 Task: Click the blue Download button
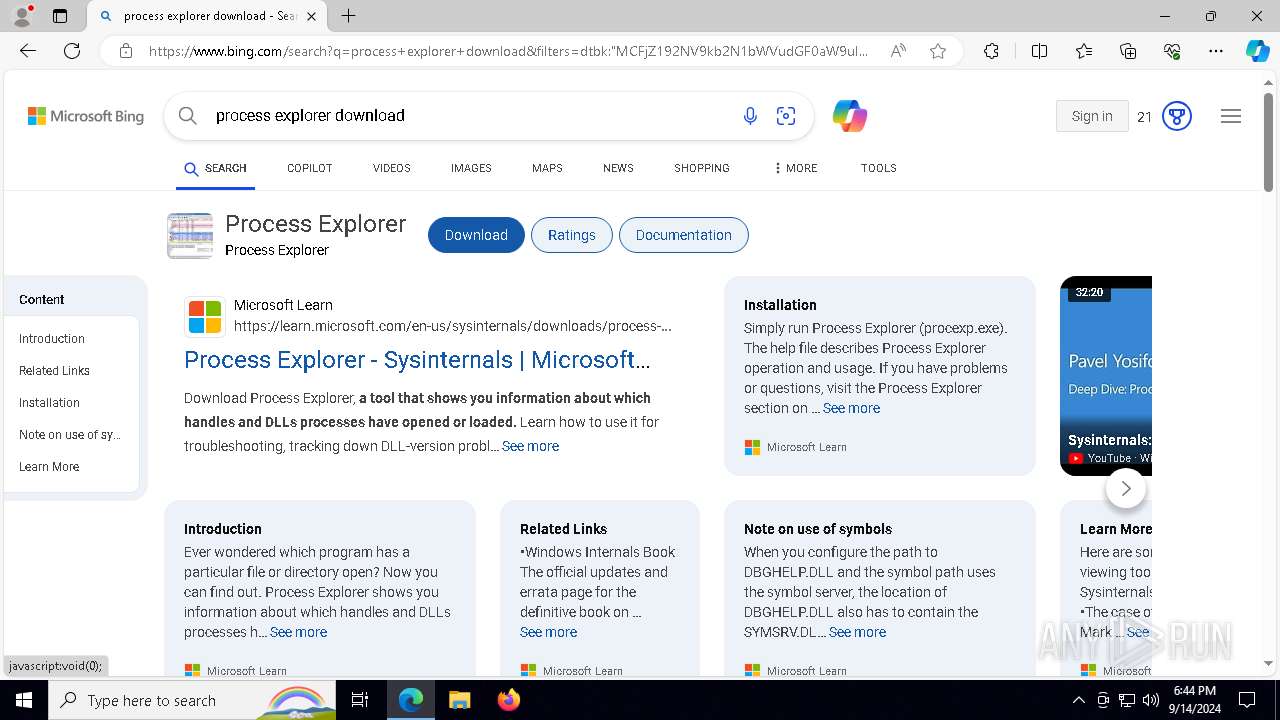[476, 235]
